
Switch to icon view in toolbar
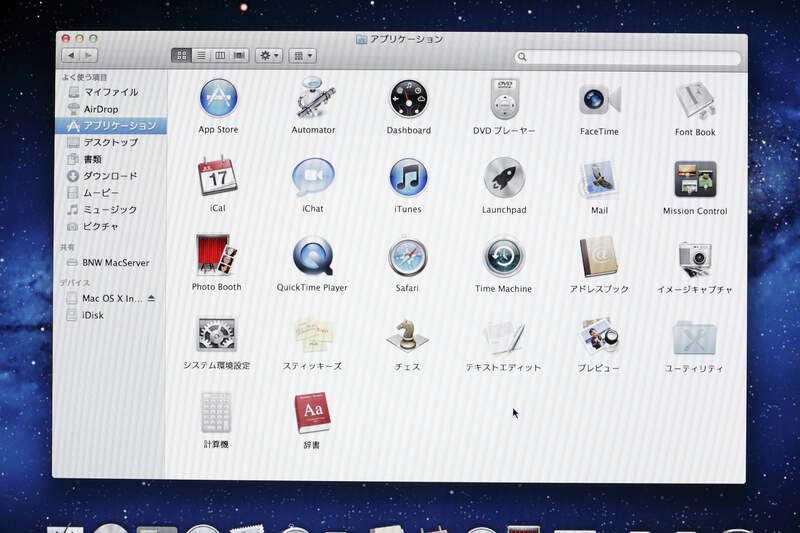tap(182, 56)
